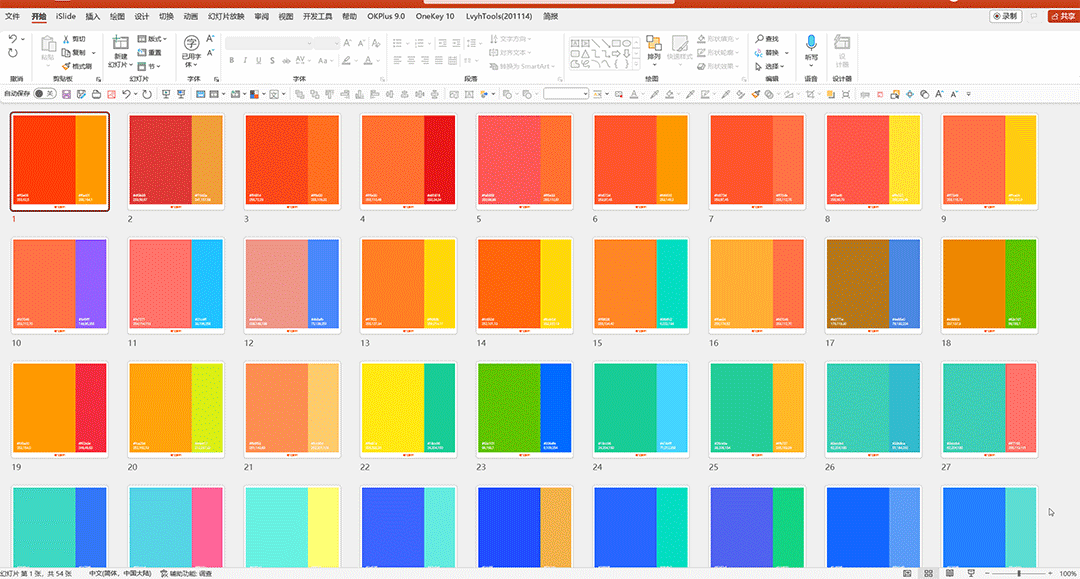Viewport: 1080px width, 579px height.
Task: Select slide 1 red-orange thumbnail
Action: point(60,162)
